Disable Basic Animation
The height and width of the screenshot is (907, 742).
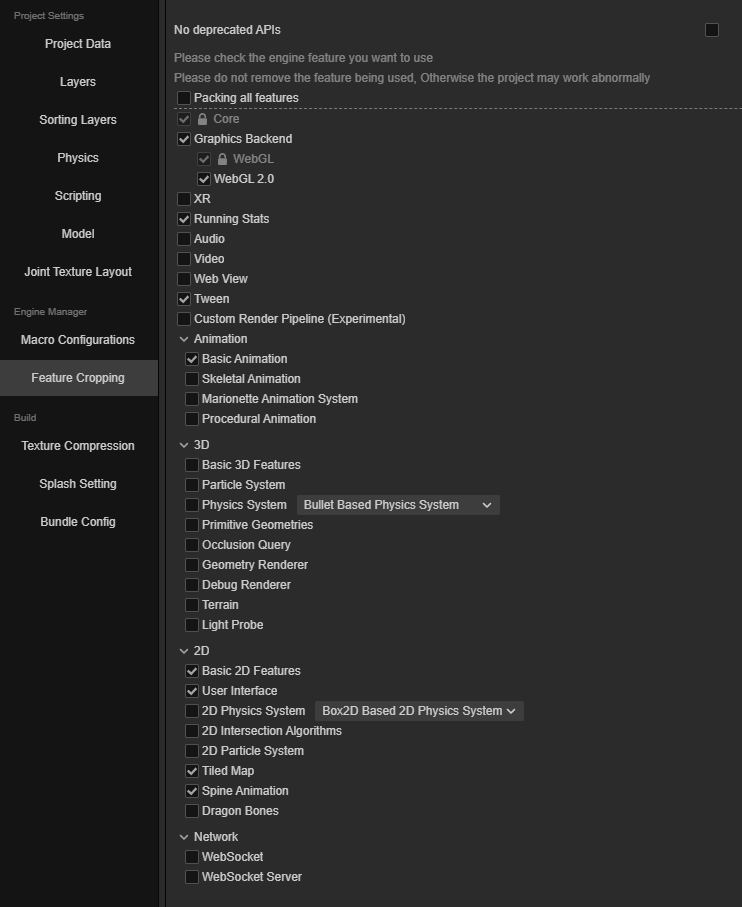point(191,358)
